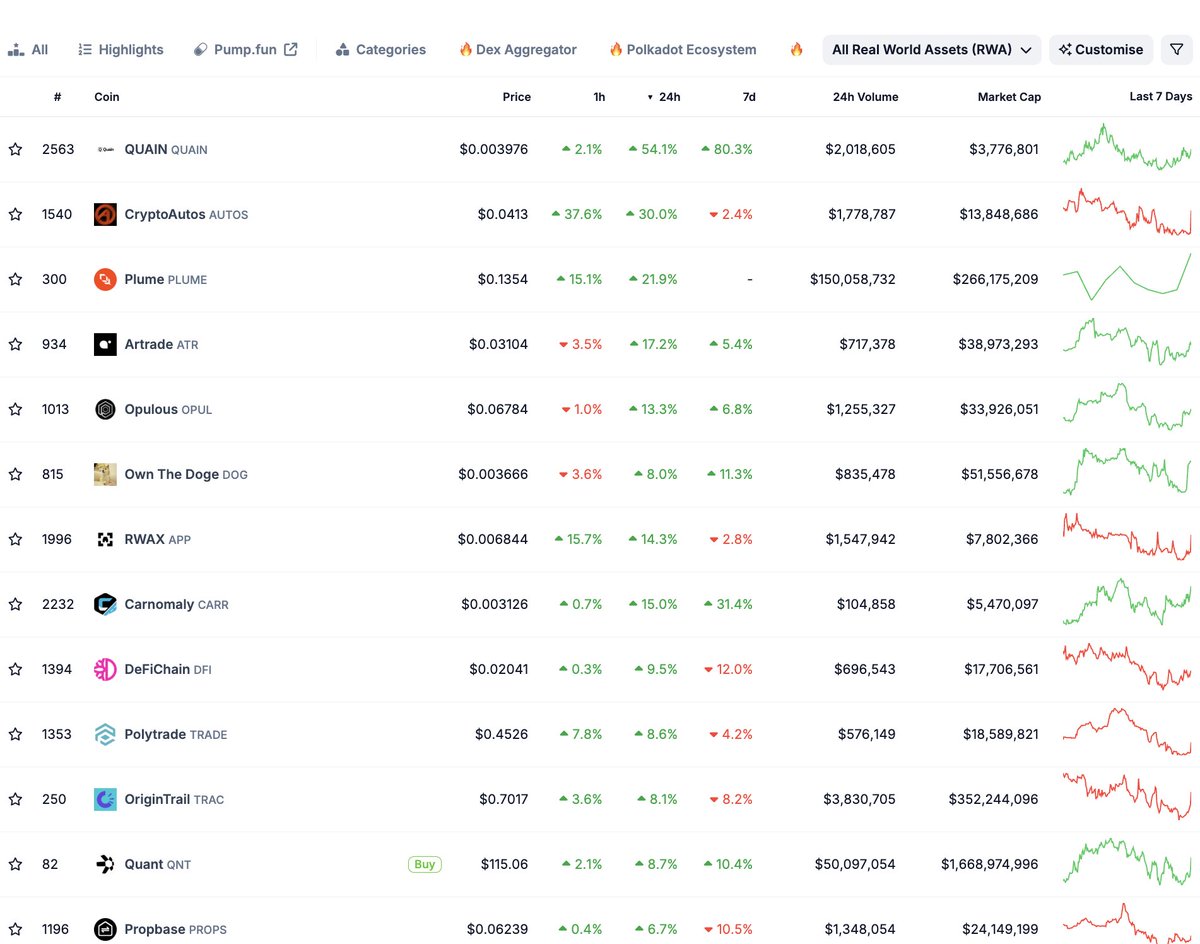Viewport: 1200px width, 944px height.
Task: Click QUAIN 7d change 80.3%
Action: pyautogui.click(x=727, y=149)
